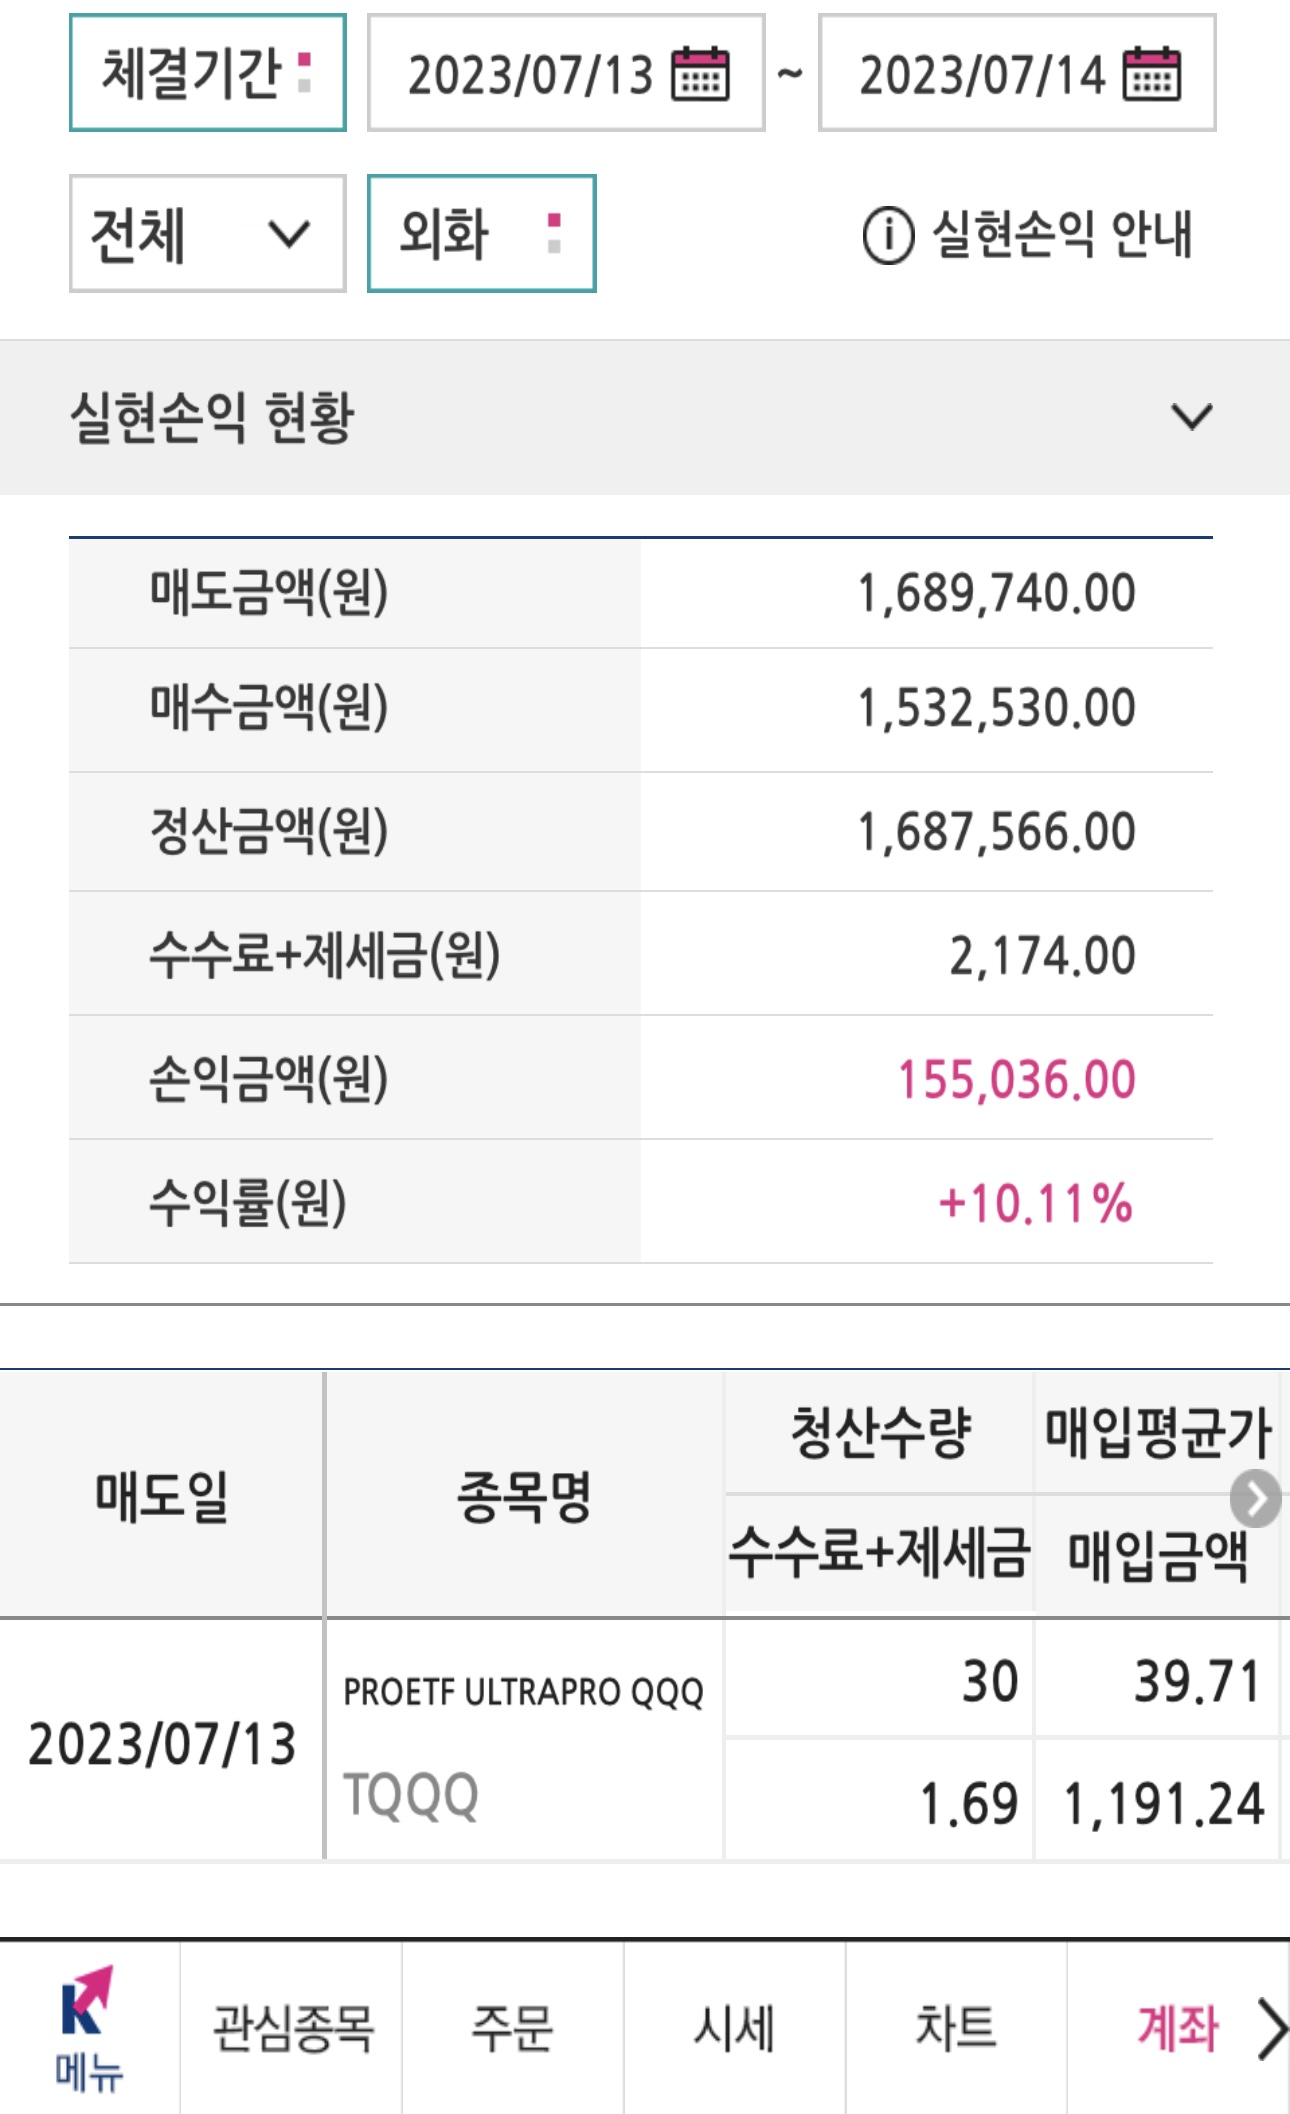Tap the gray right-arrow circle in table header

click(x=1256, y=1498)
